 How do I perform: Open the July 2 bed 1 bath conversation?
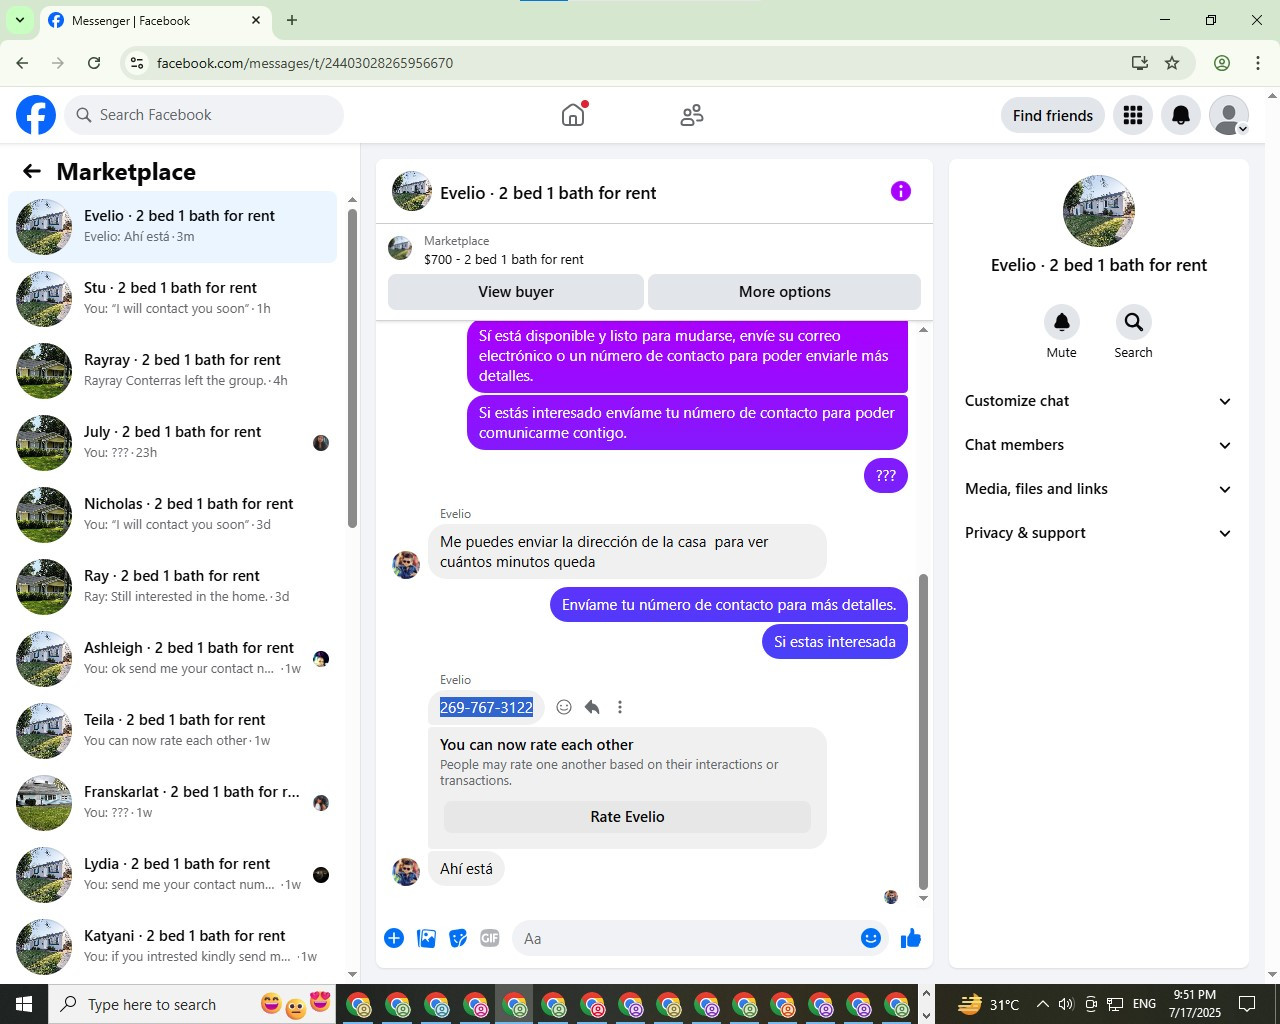click(172, 442)
